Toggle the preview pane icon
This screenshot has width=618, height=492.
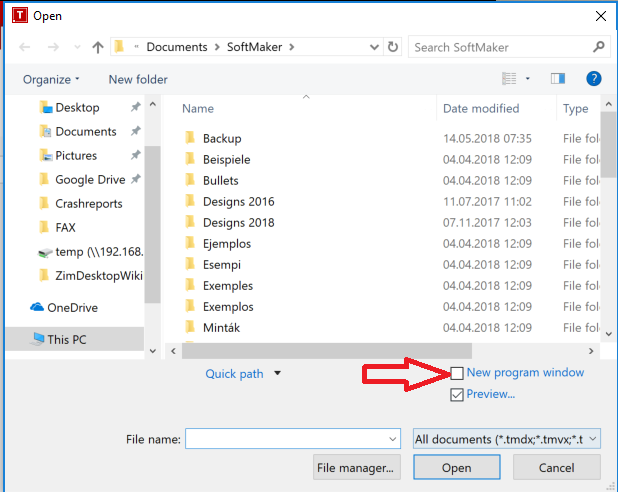click(559, 79)
